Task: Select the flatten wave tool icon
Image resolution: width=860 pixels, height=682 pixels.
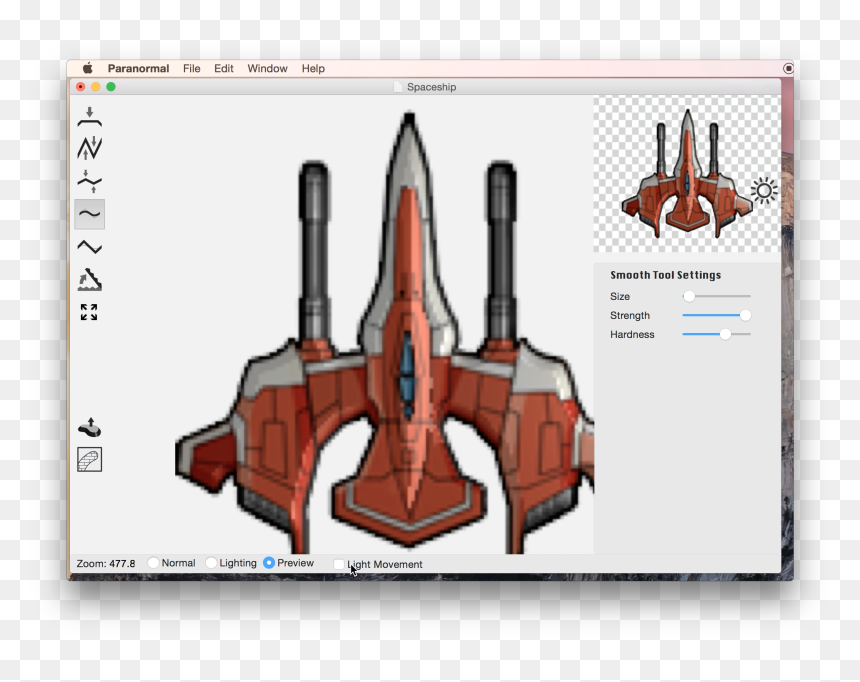Action: [x=89, y=182]
